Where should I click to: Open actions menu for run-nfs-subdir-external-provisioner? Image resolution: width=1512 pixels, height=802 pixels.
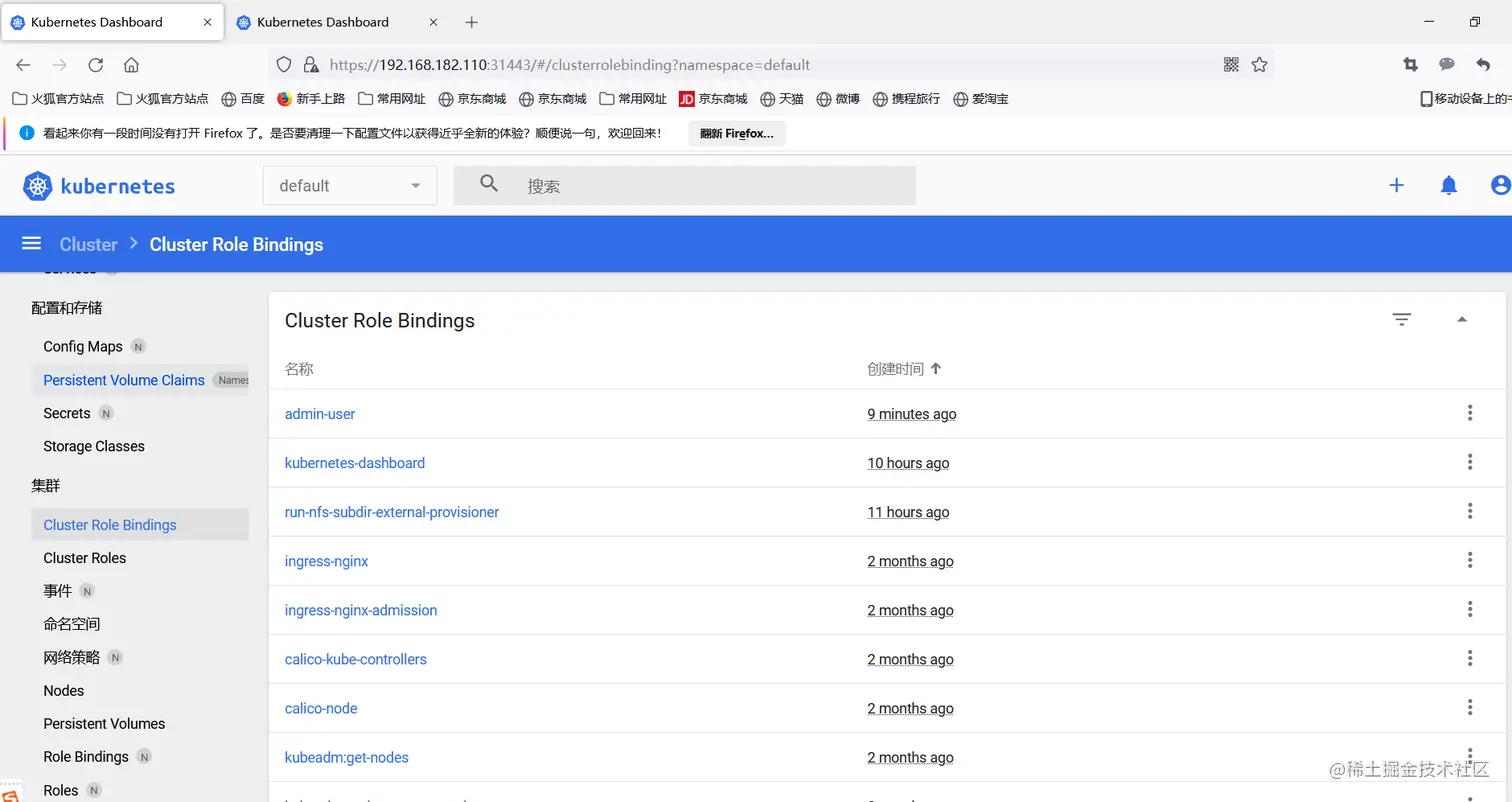point(1470,511)
